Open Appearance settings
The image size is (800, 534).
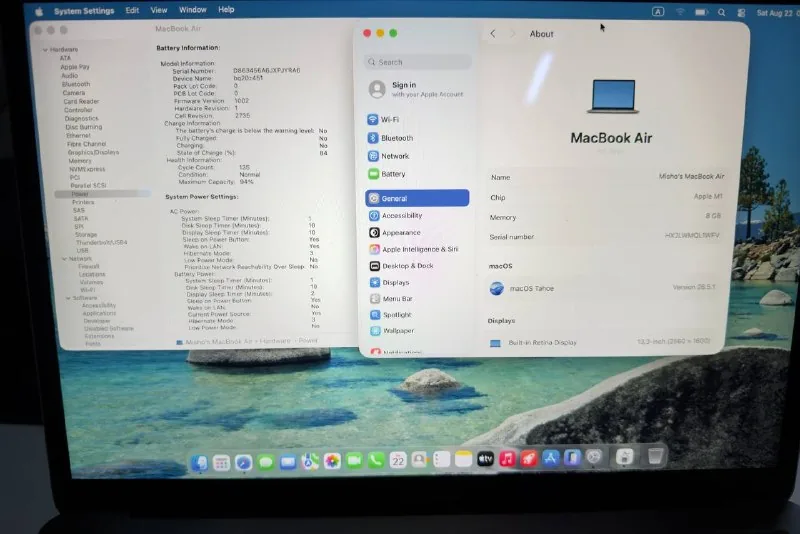point(395,232)
